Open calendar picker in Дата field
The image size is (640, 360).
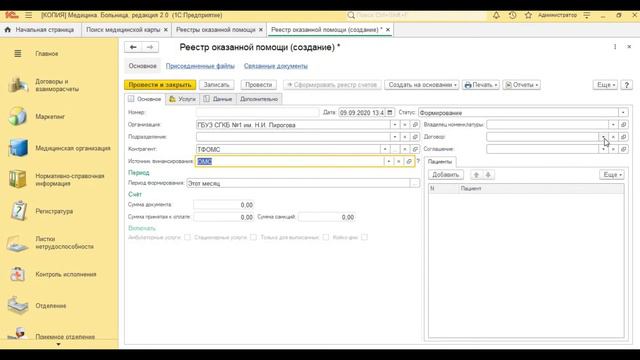(390, 112)
